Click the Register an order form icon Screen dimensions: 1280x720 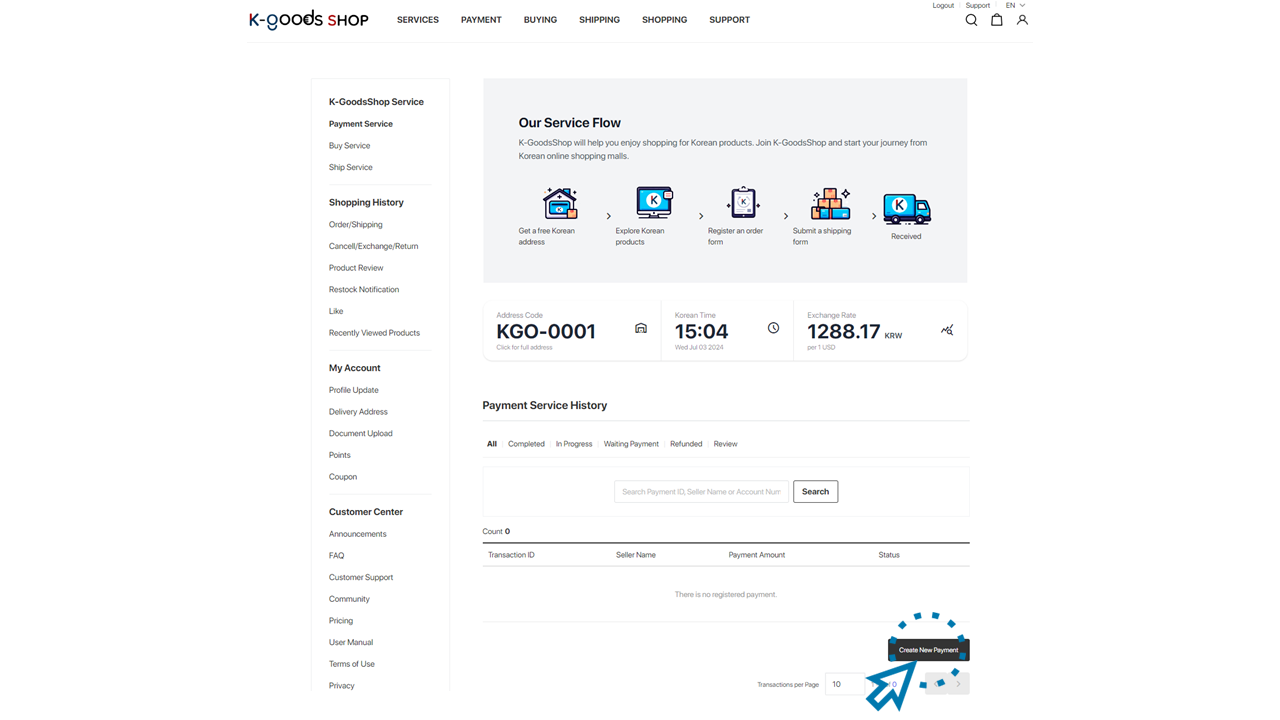[743, 203]
